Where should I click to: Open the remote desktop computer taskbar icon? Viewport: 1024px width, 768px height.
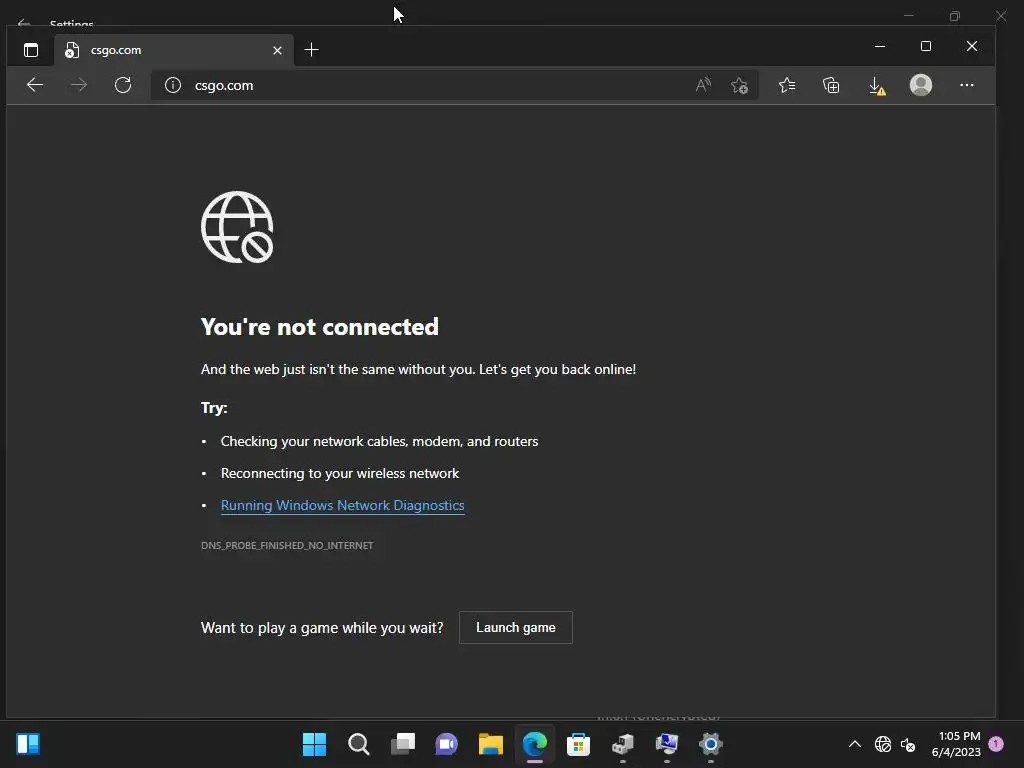[x=667, y=744]
